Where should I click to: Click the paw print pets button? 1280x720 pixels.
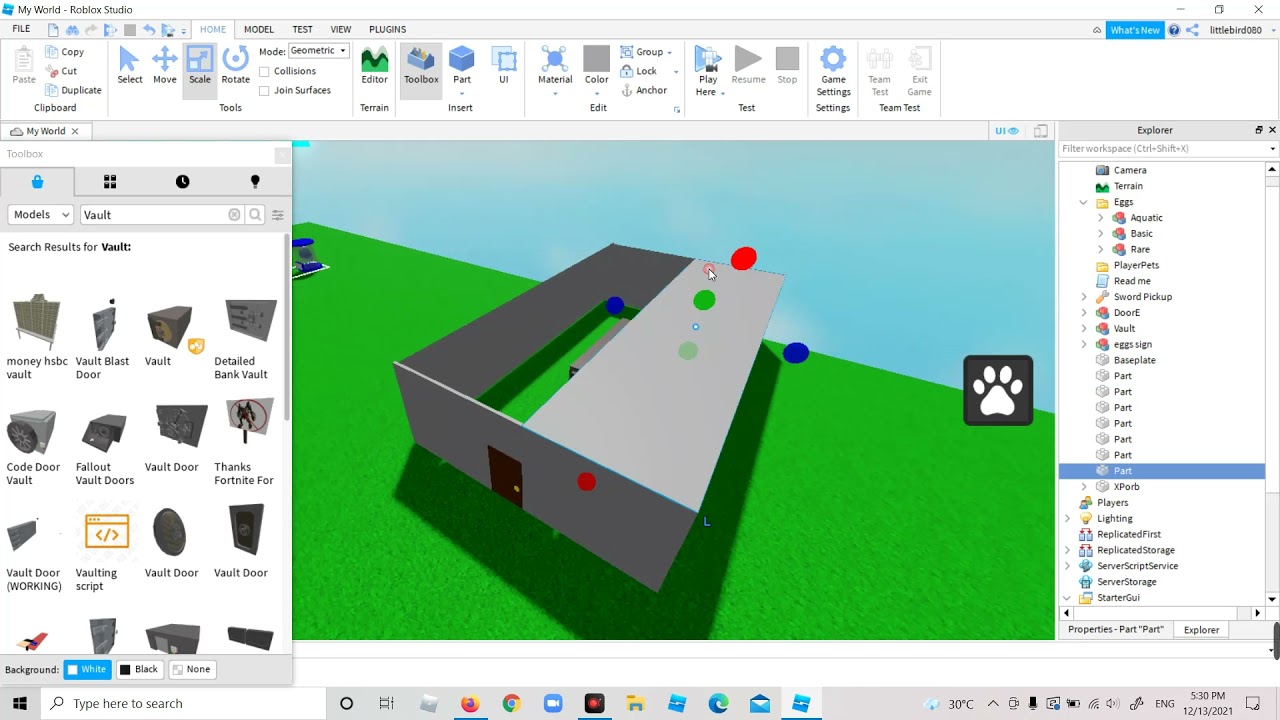click(998, 391)
